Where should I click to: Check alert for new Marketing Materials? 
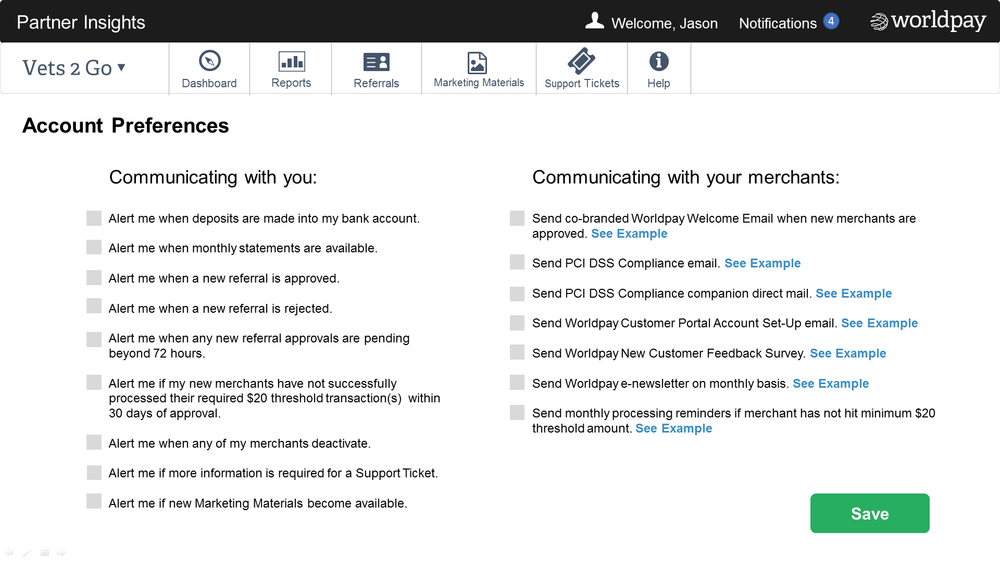point(94,502)
